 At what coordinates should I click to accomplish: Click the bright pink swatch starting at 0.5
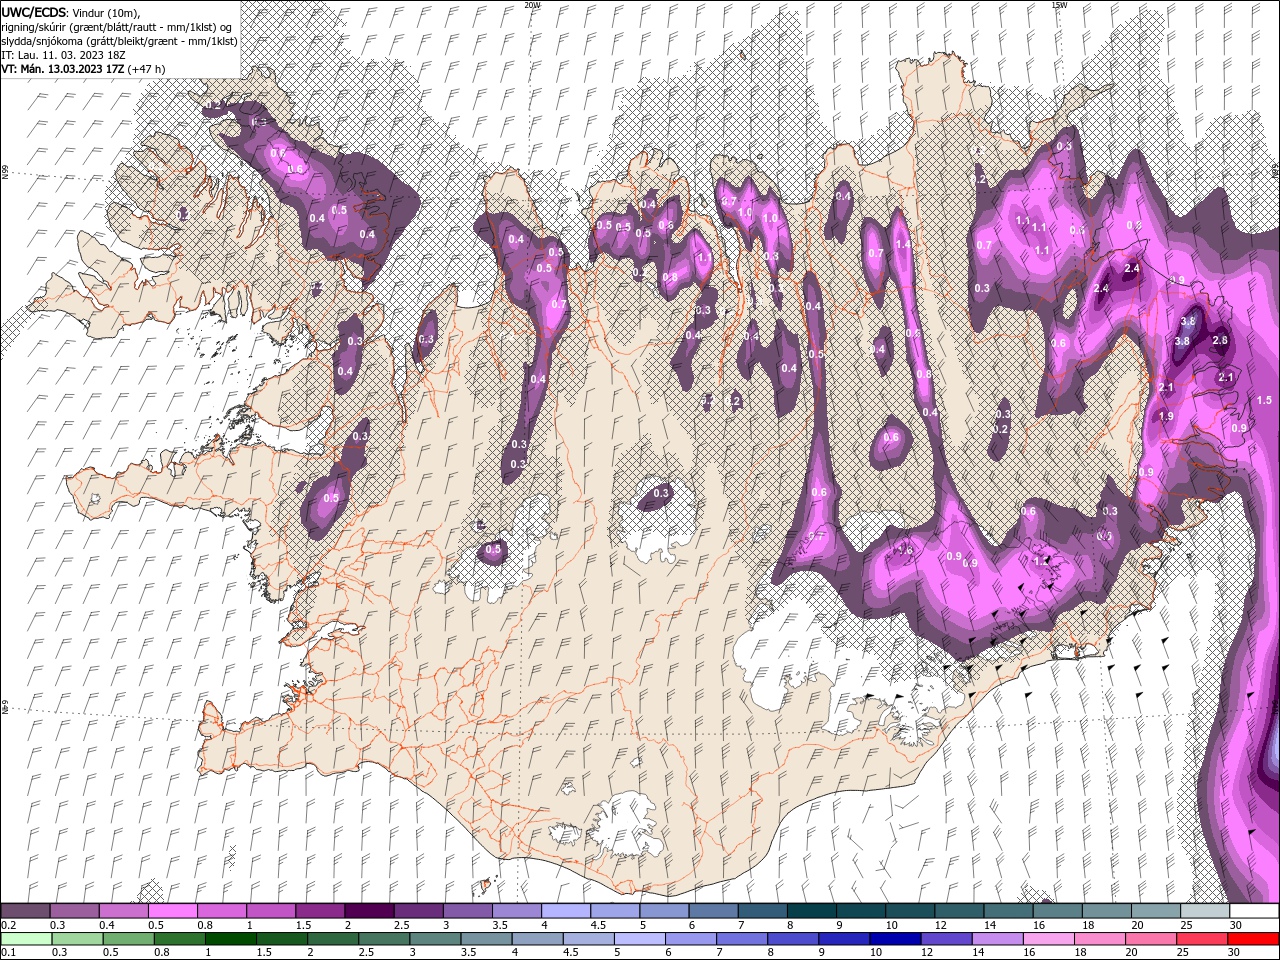[x=172, y=910]
